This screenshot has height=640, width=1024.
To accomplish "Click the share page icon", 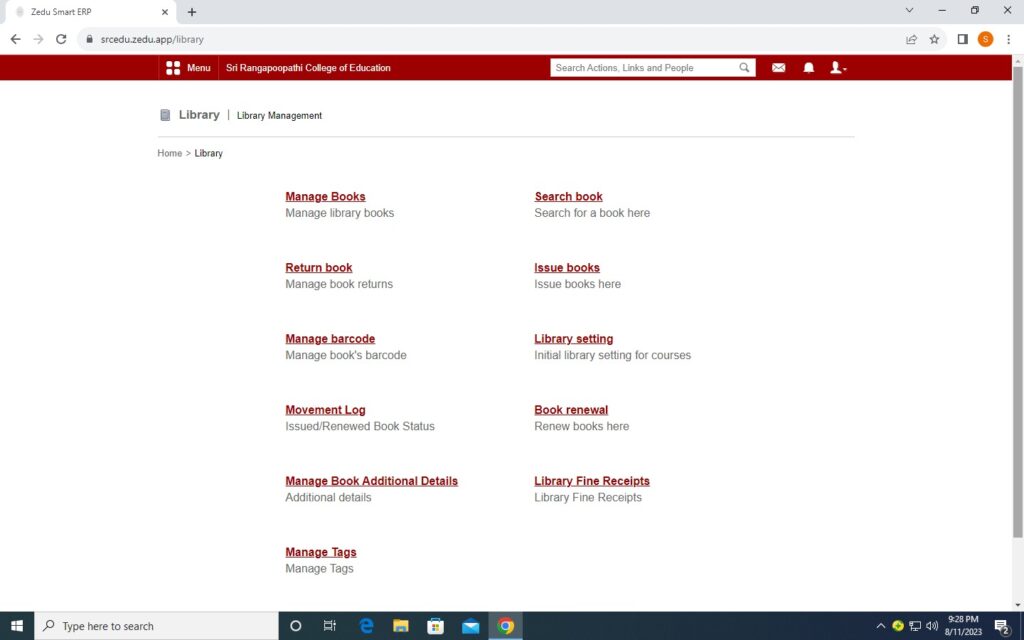I will [911, 39].
